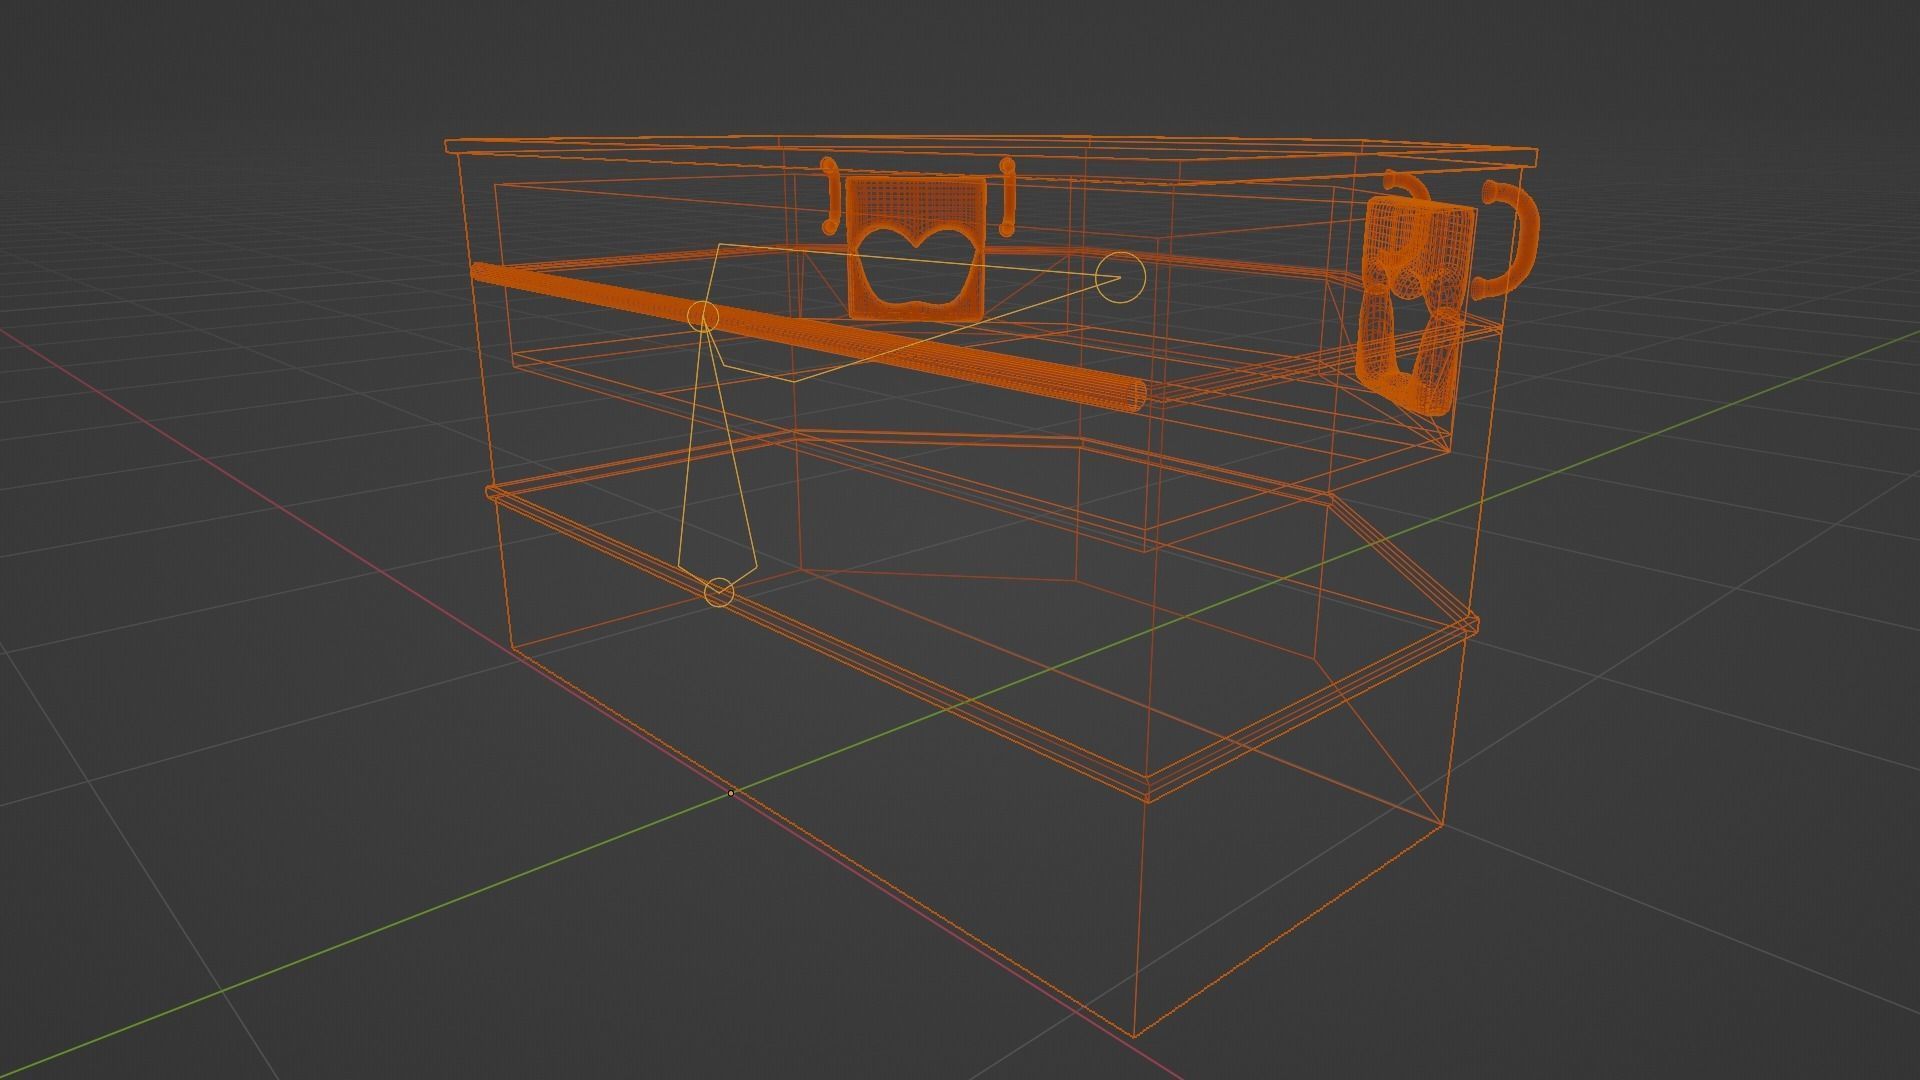Select the large U-shaped handle on right side
Screen dimensions: 1920x1080
[1505, 240]
